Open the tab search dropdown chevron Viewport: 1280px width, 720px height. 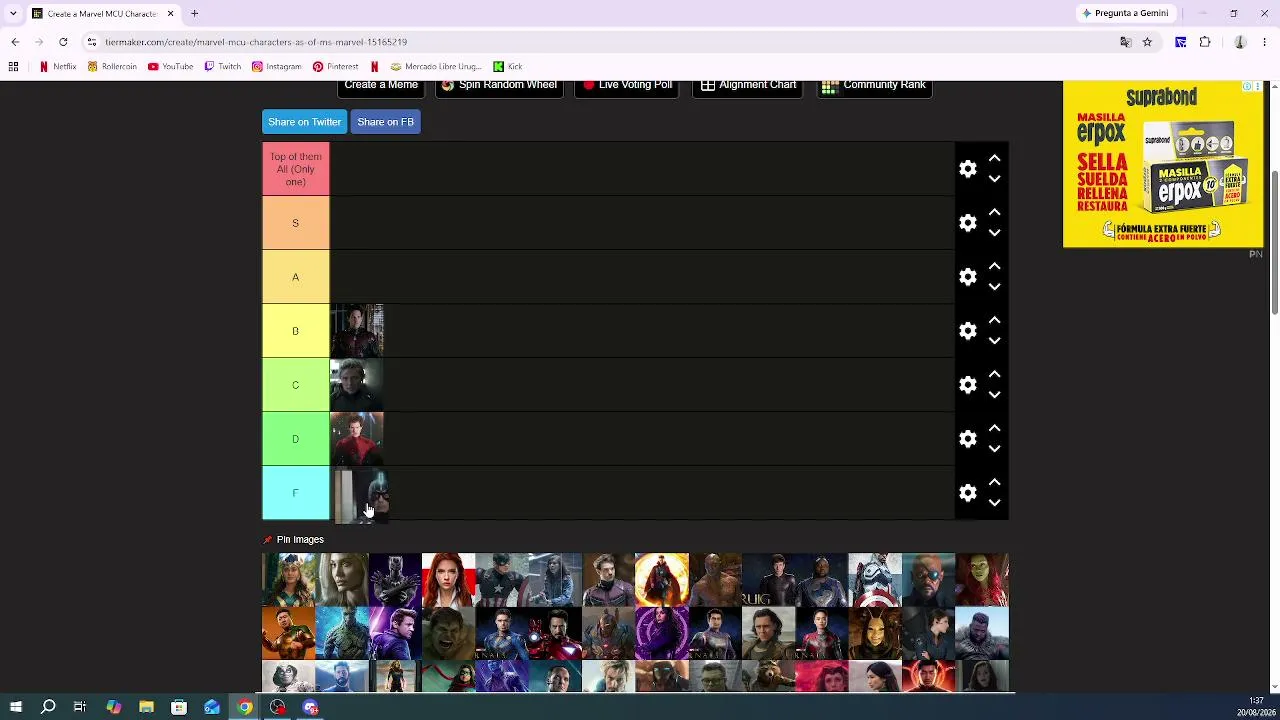coord(13,14)
